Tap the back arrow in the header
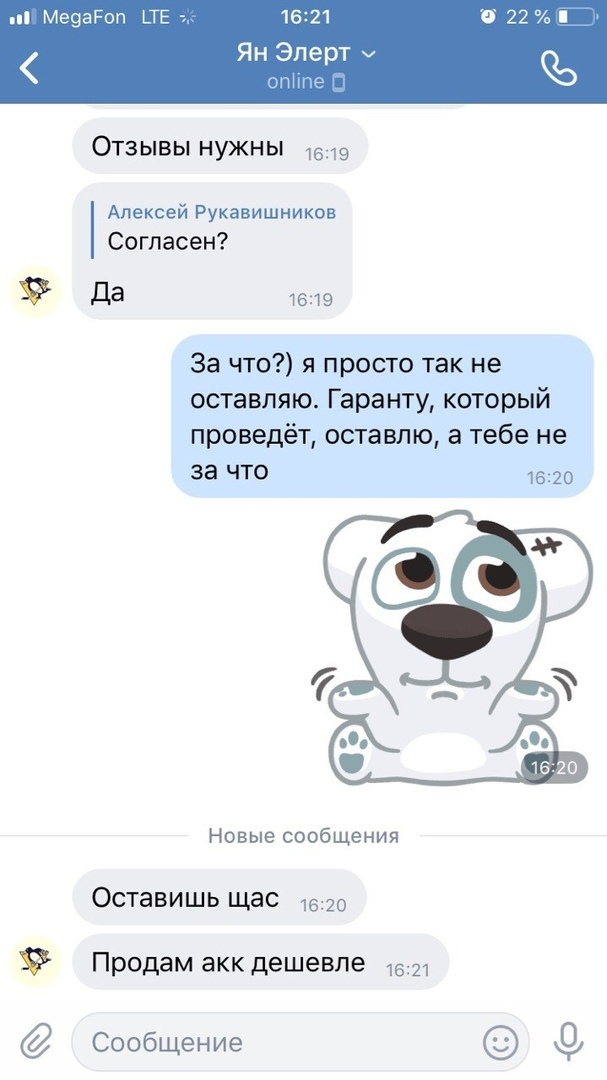This screenshot has height=1080, width=607. (29, 68)
